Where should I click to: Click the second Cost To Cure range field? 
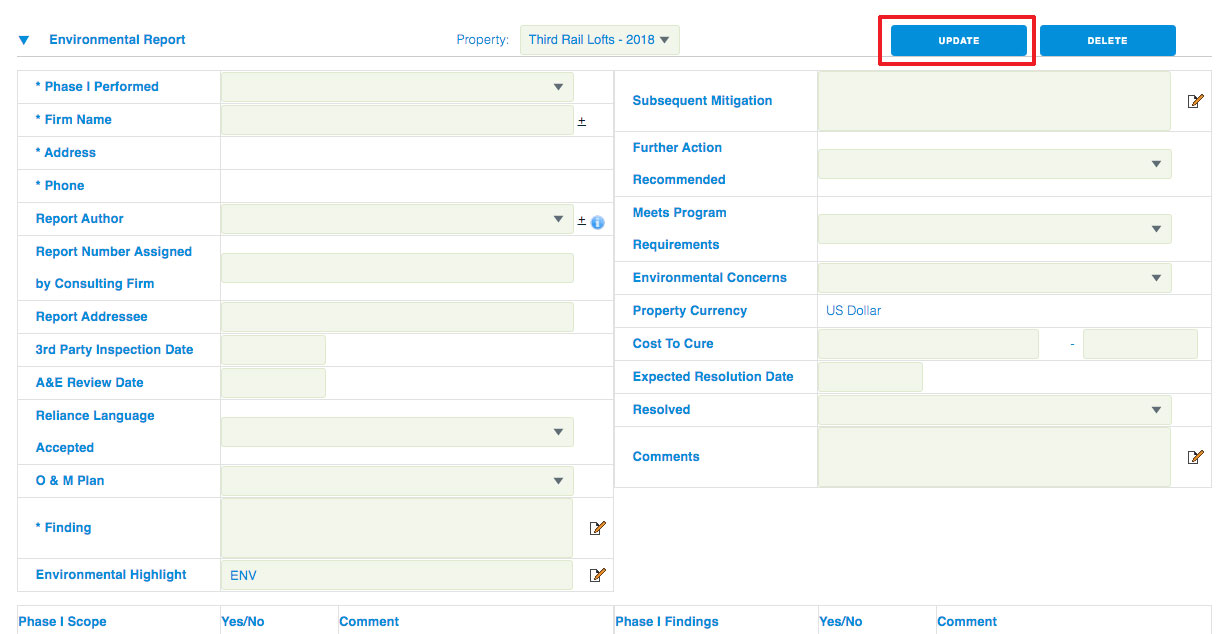tap(1140, 344)
